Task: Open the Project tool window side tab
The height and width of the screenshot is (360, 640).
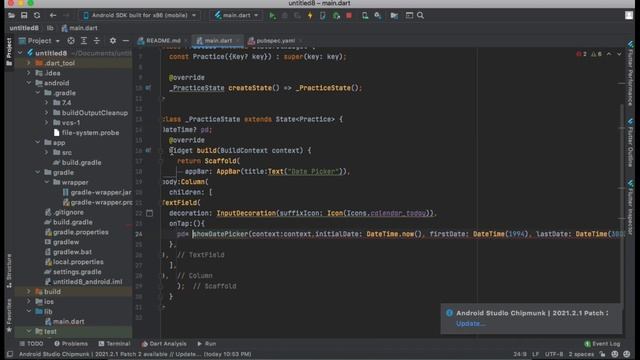Action: [9, 52]
